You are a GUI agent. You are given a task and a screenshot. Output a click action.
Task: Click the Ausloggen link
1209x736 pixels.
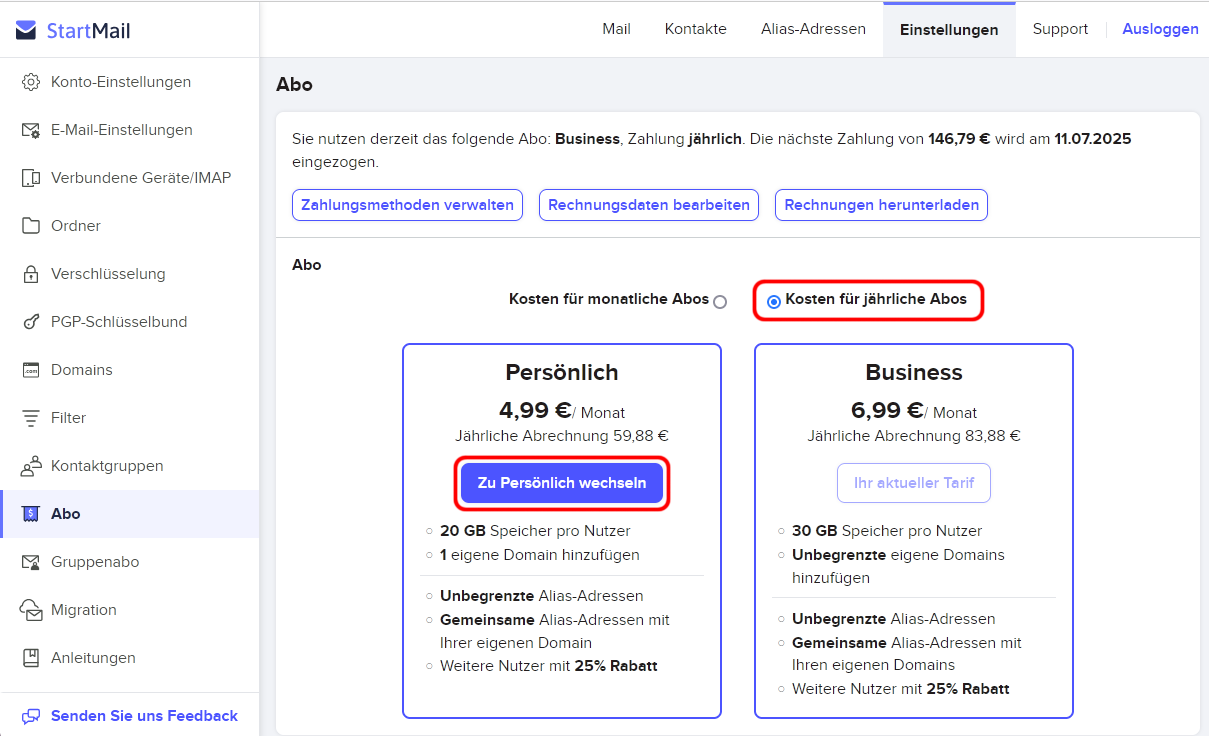click(x=1160, y=29)
